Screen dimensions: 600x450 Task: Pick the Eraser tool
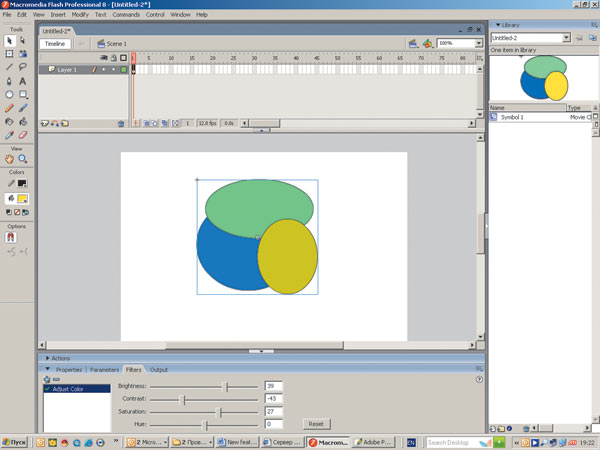tap(22, 135)
